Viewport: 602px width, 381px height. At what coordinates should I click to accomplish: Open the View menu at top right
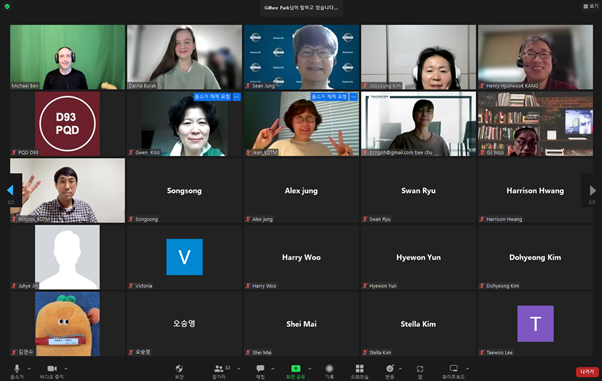(x=590, y=7)
